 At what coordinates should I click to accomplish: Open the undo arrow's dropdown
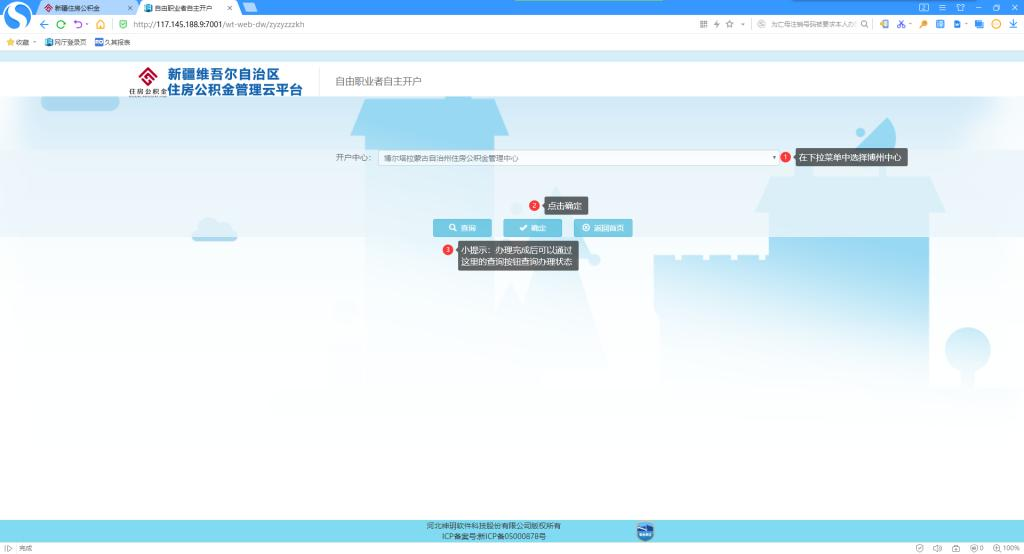click(87, 25)
